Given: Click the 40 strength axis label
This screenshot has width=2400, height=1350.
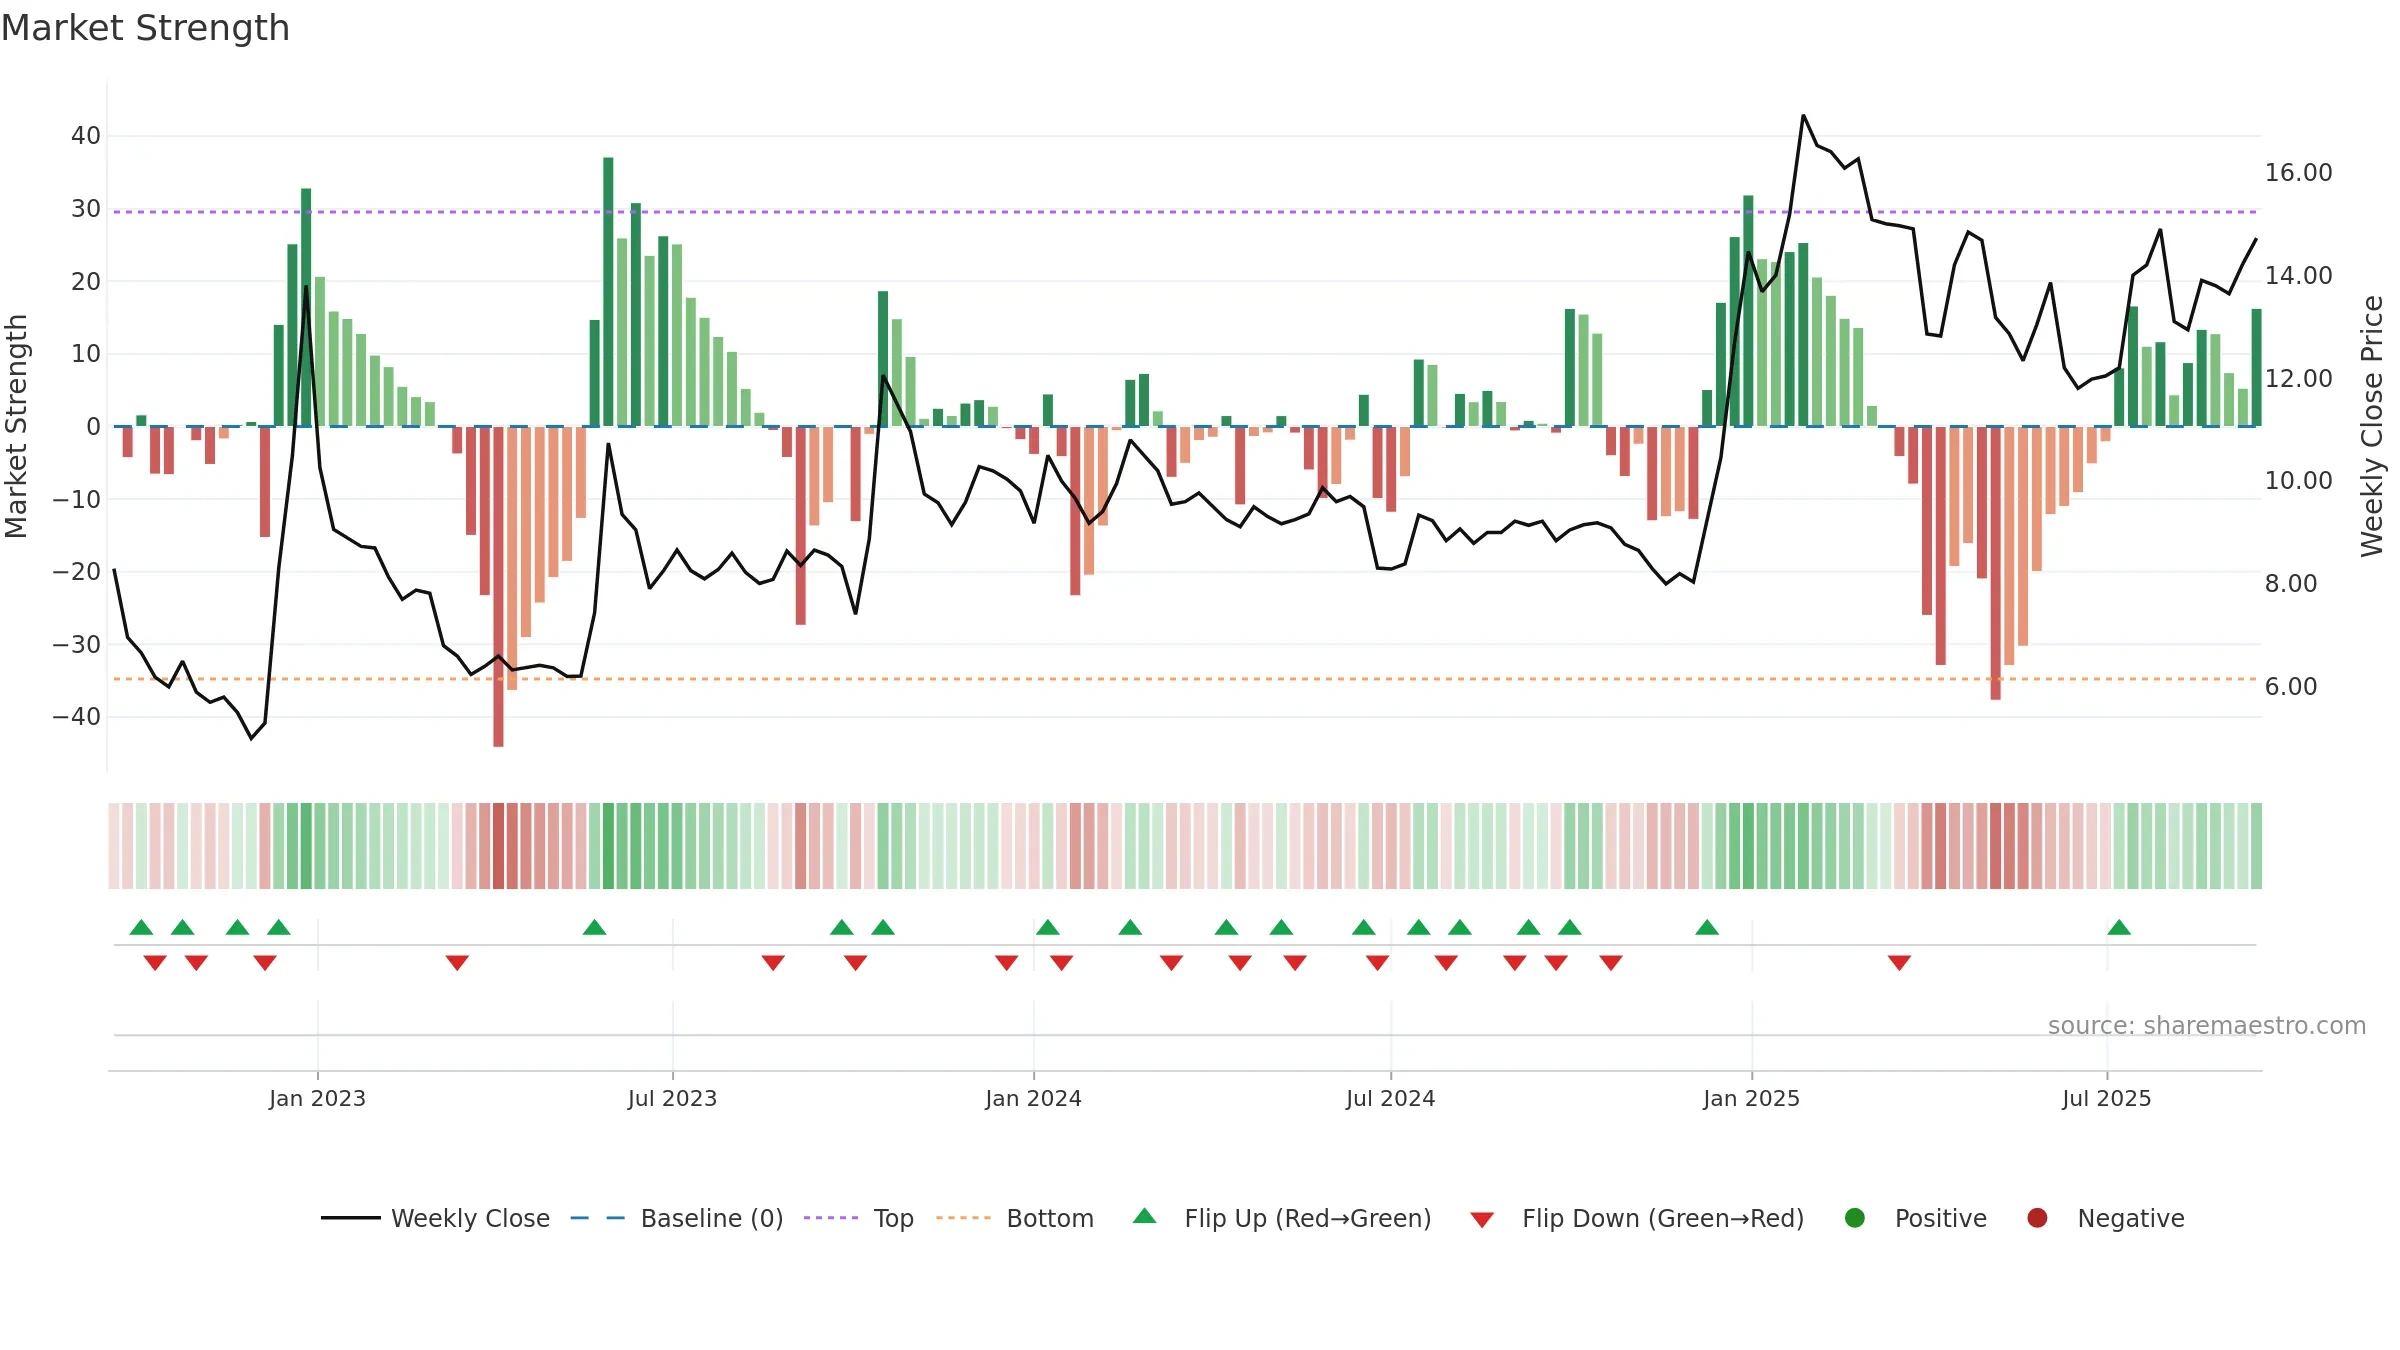Looking at the screenshot, I should (x=86, y=136).
